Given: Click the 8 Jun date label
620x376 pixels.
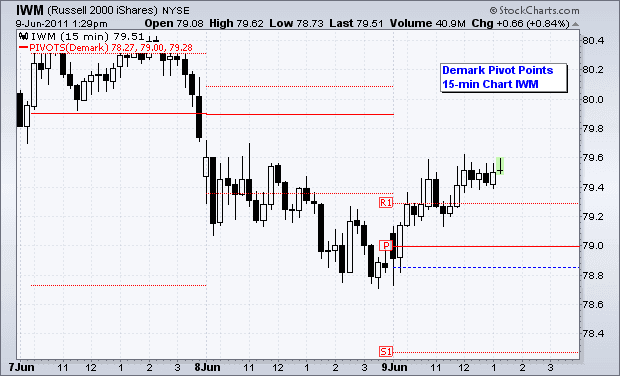Looking at the screenshot, I should tap(208, 367).
